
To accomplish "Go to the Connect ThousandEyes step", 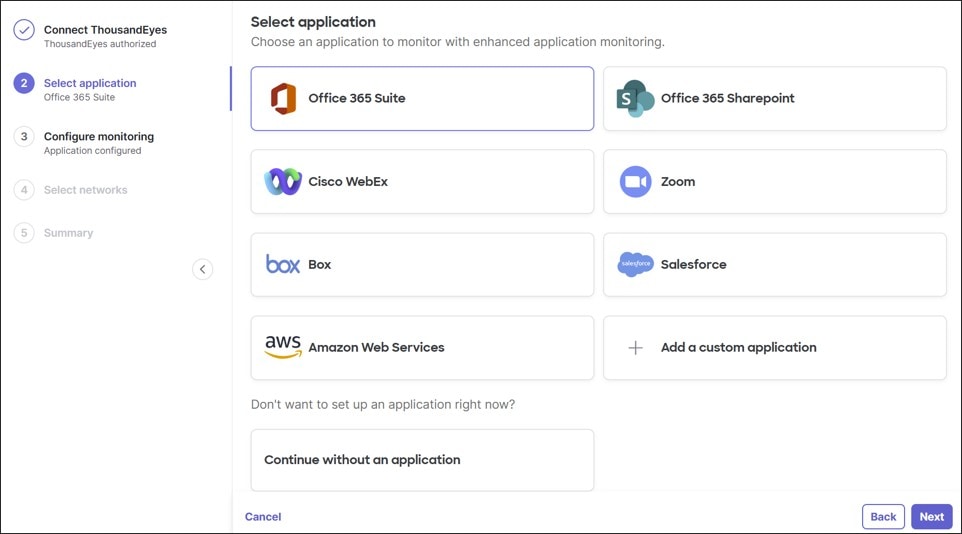I will click(x=105, y=29).
